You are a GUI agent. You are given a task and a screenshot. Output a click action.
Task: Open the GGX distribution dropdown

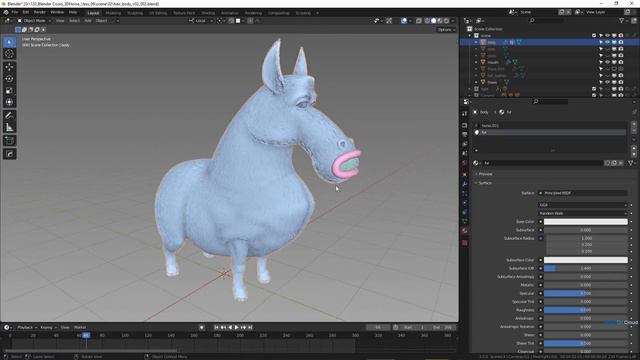(582, 205)
